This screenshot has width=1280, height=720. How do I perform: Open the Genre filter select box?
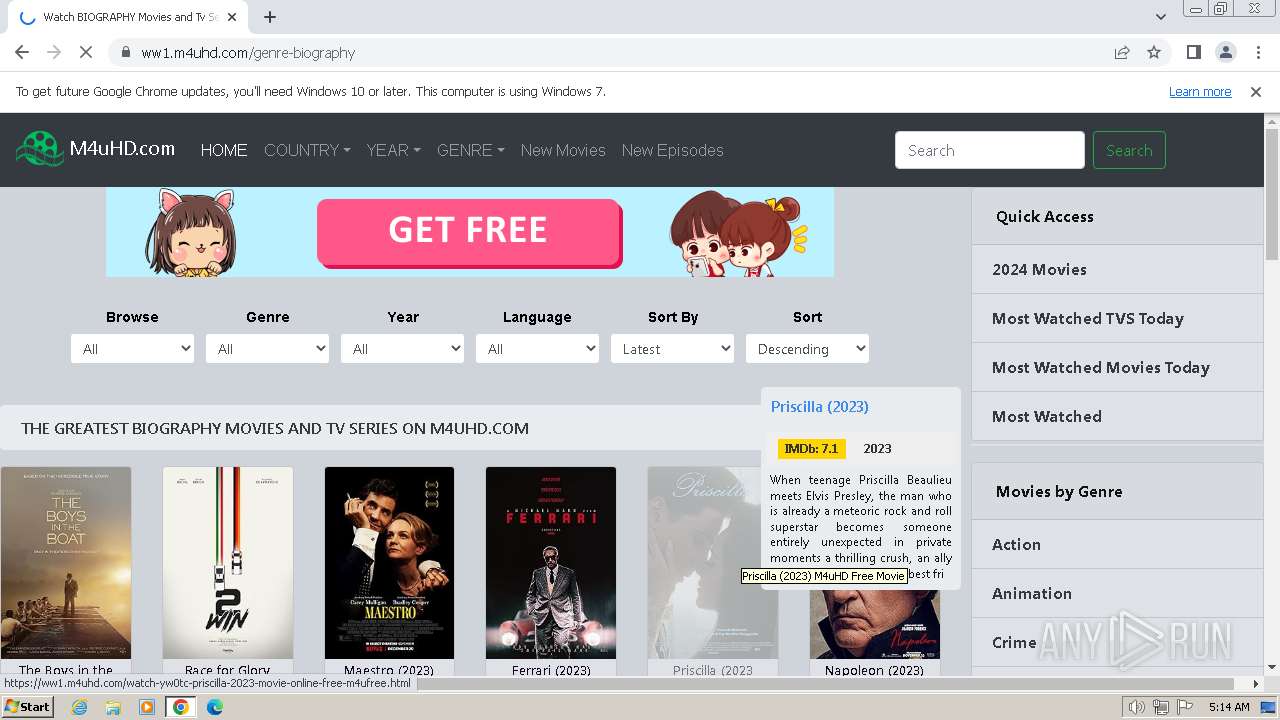[x=267, y=349]
